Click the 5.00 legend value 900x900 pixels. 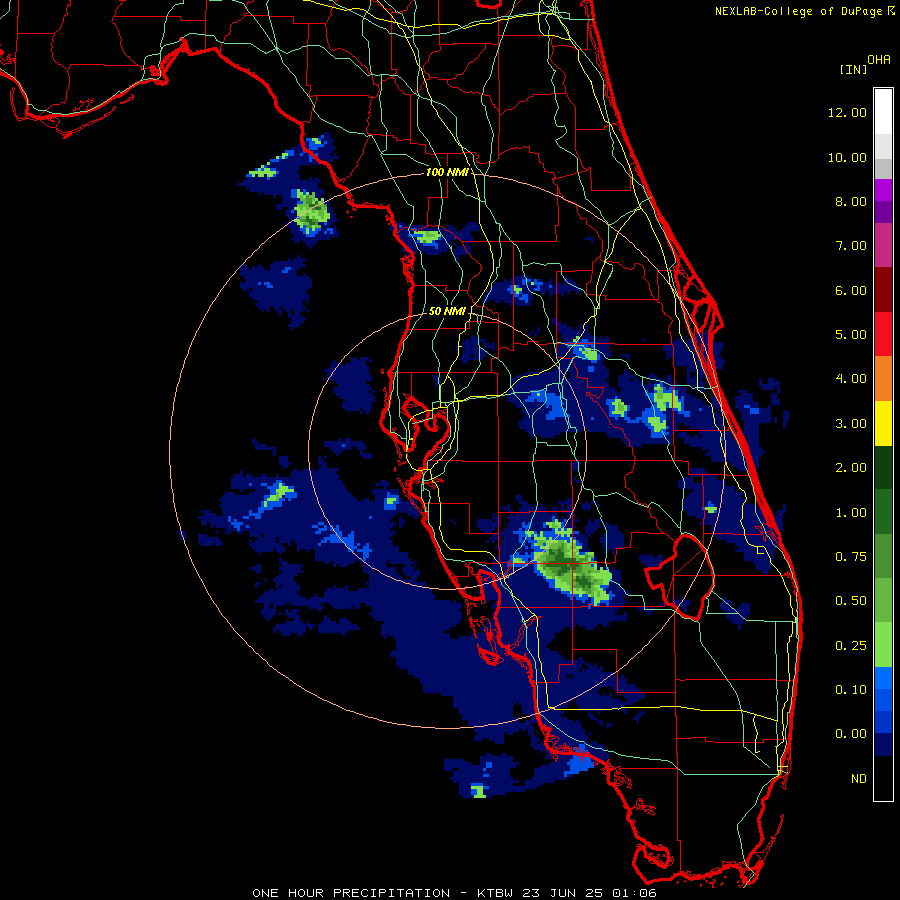(851, 335)
